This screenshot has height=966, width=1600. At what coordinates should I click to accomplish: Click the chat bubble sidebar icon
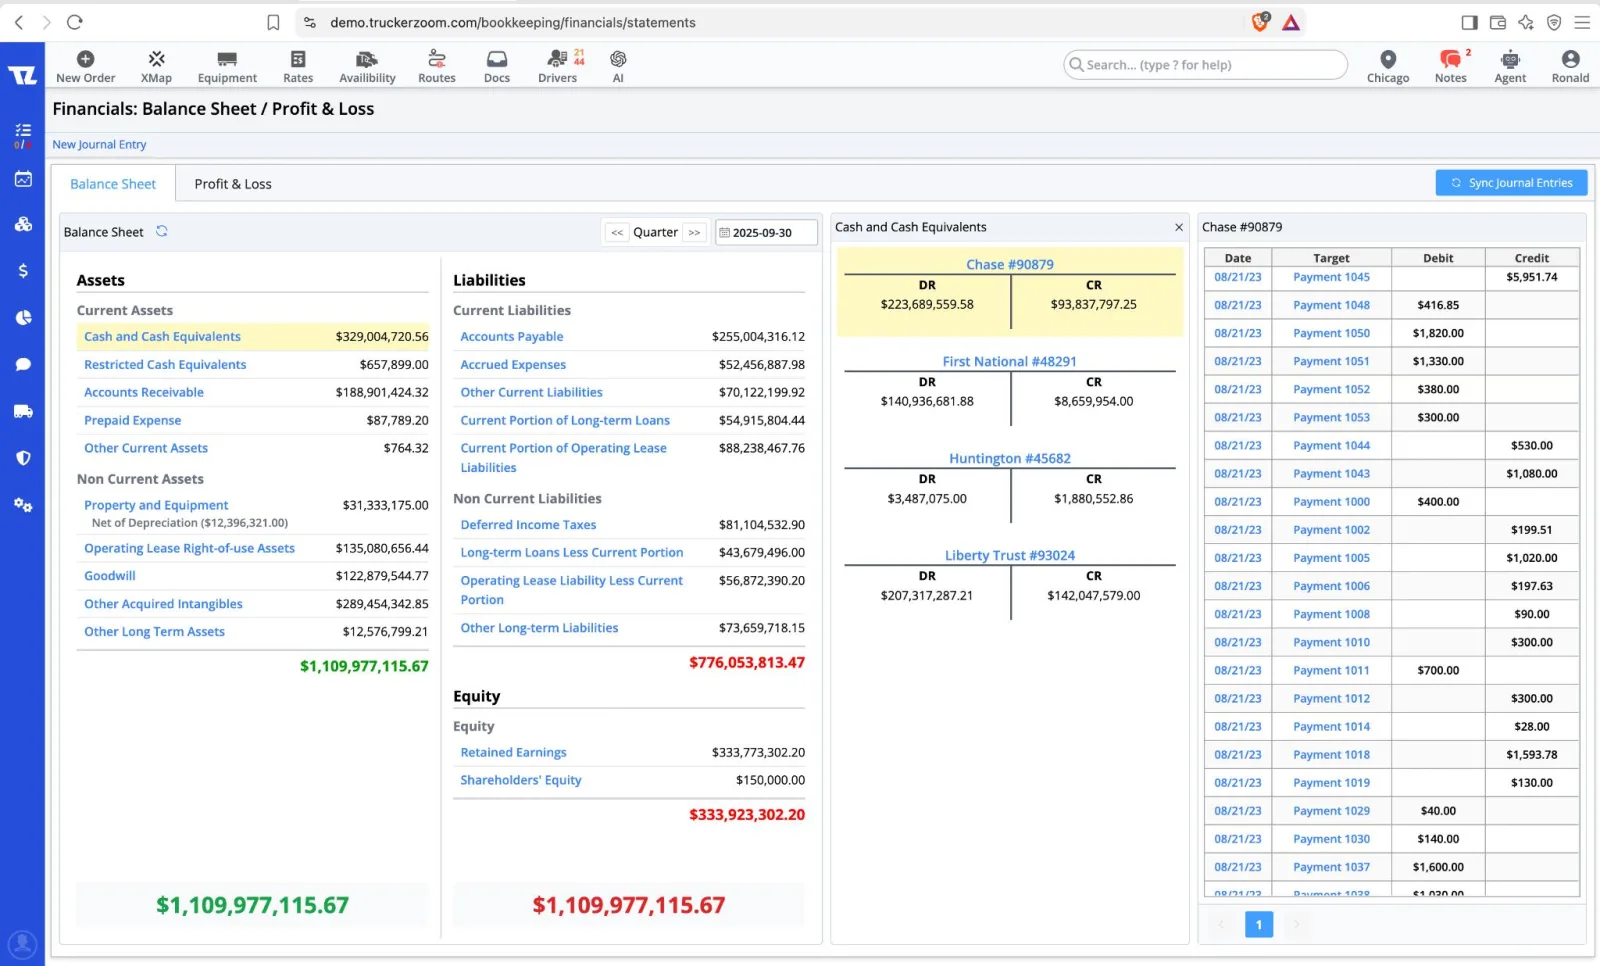[x=23, y=364]
